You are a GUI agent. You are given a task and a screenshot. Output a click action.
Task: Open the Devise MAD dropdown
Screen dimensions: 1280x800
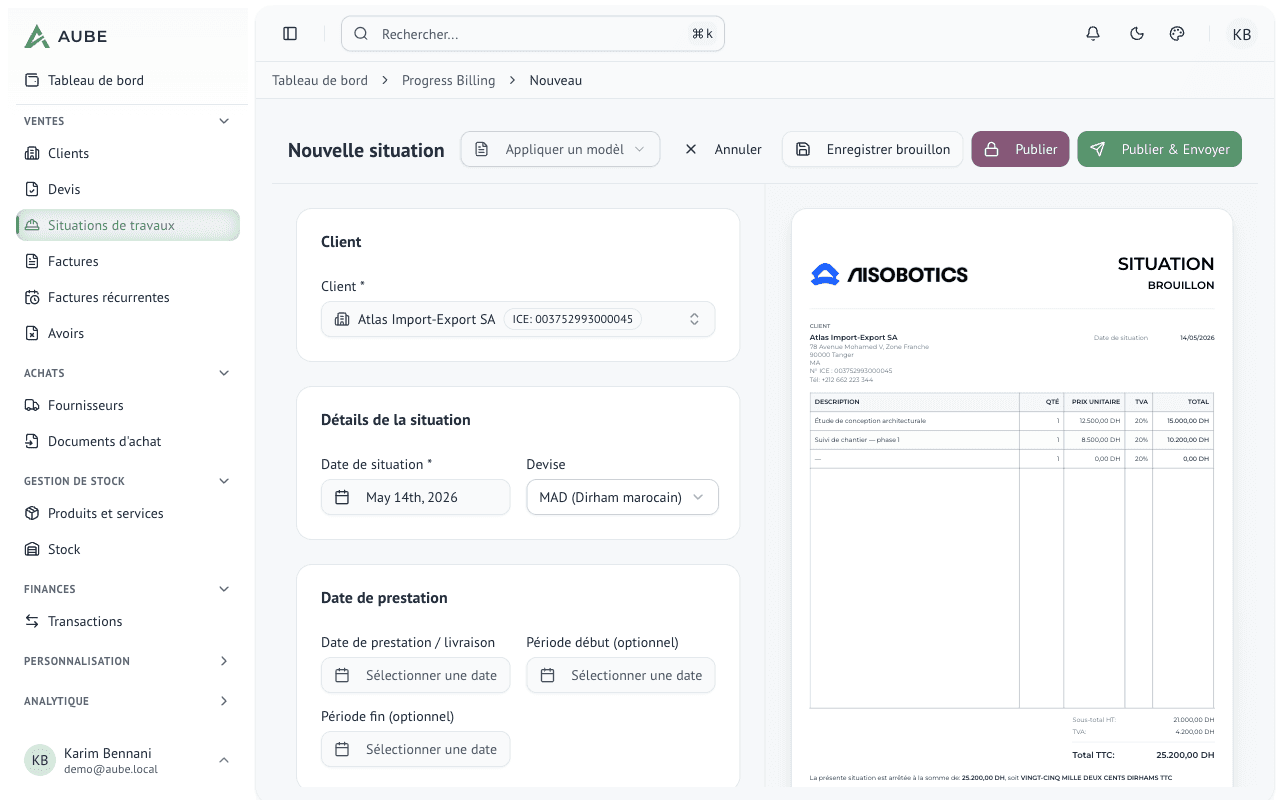pyautogui.click(x=622, y=497)
